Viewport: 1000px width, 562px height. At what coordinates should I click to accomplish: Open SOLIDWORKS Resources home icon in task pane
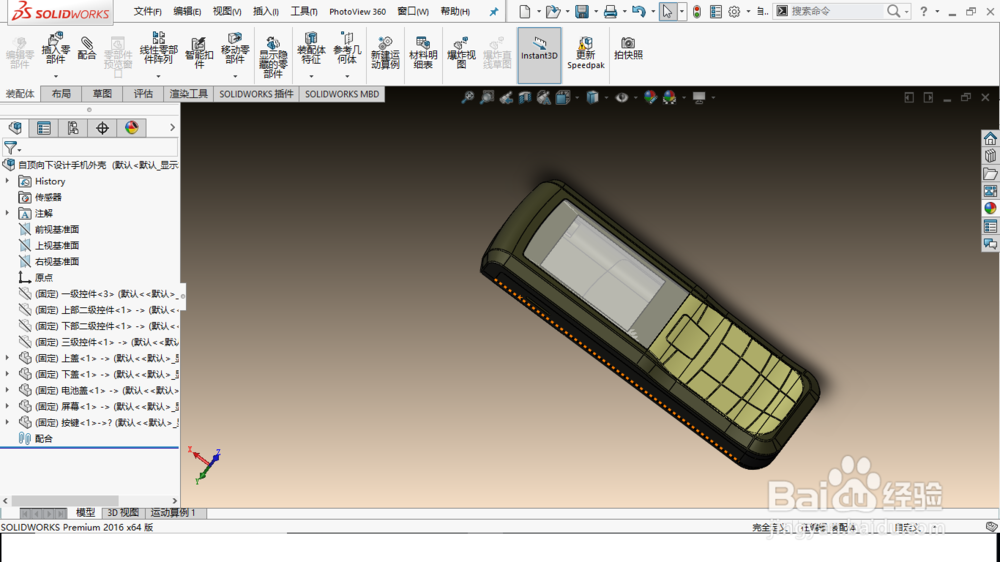[x=990, y=138]
